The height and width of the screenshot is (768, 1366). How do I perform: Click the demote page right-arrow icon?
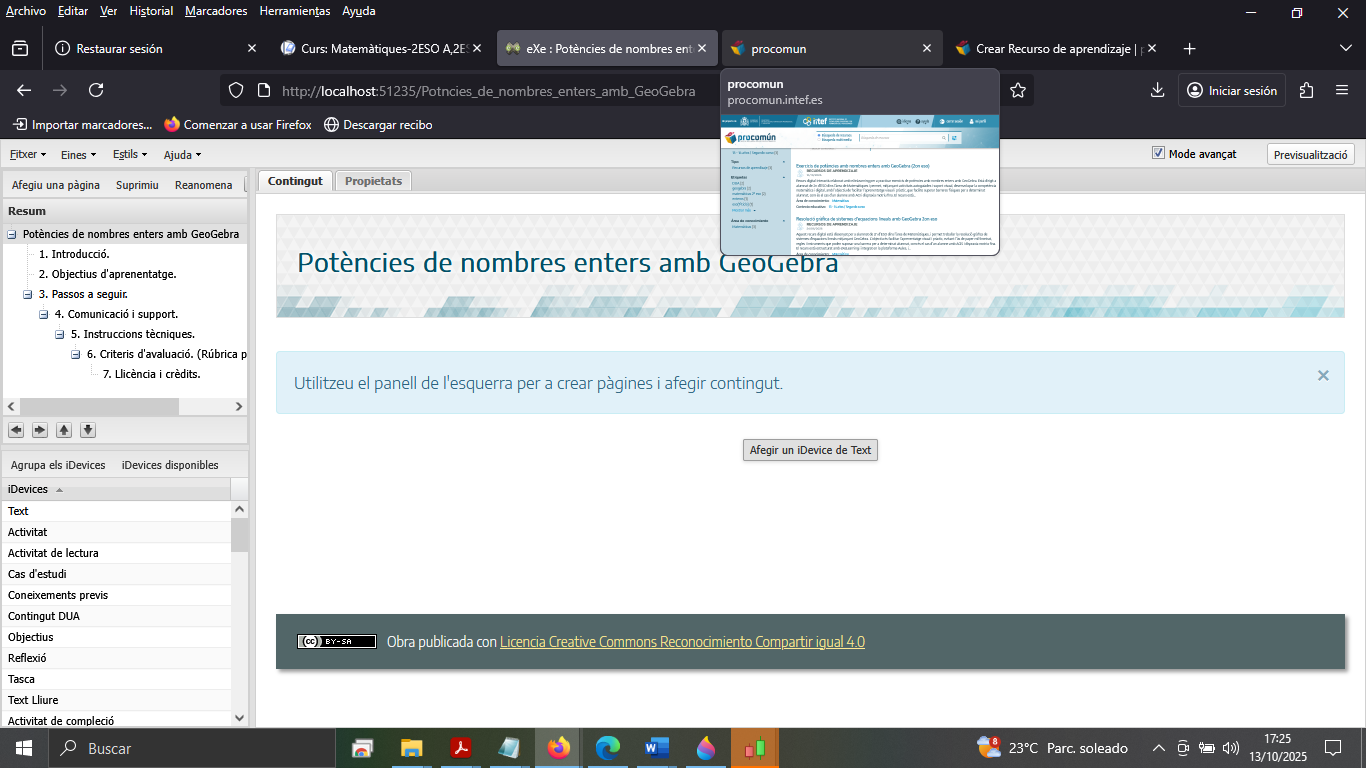(x=40, y=430)
